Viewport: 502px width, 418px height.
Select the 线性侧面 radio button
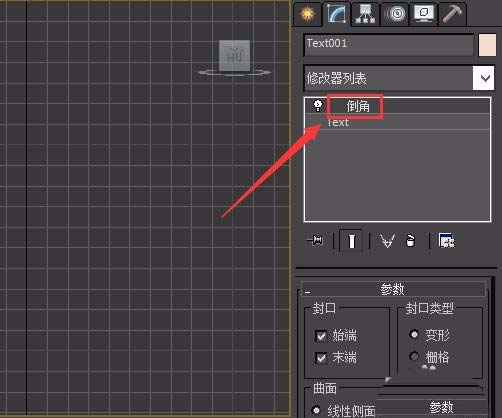pos(316,410)
